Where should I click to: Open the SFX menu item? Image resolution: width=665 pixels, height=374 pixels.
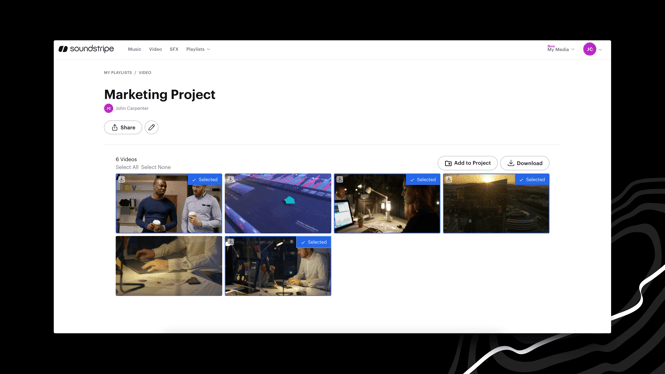click(x=174, y=49)
